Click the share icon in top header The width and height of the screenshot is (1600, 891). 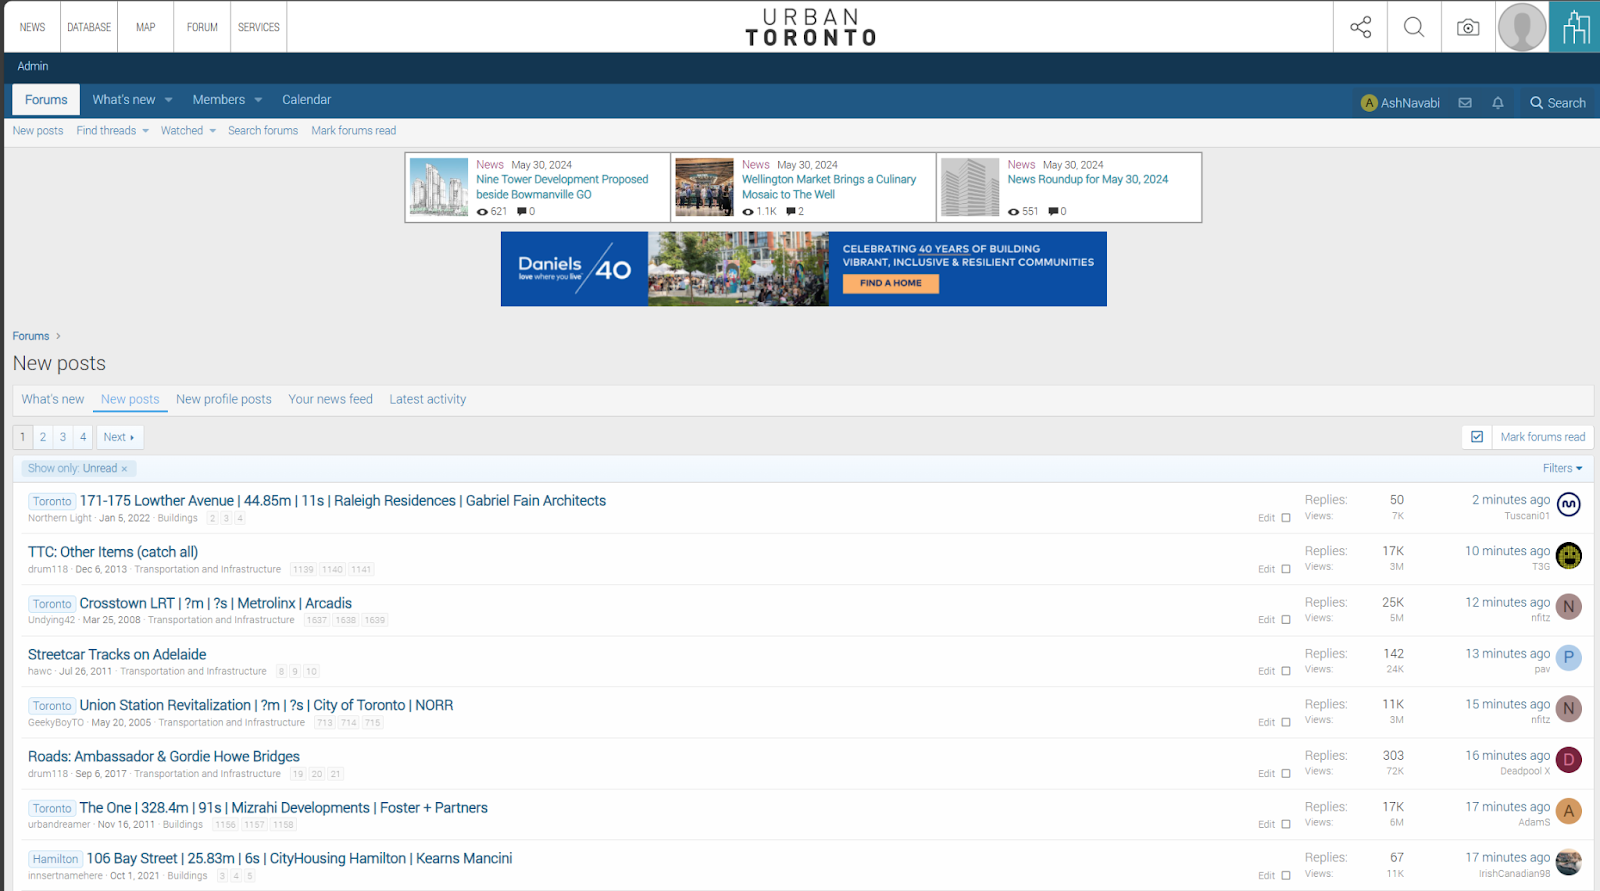[1360, 27]
